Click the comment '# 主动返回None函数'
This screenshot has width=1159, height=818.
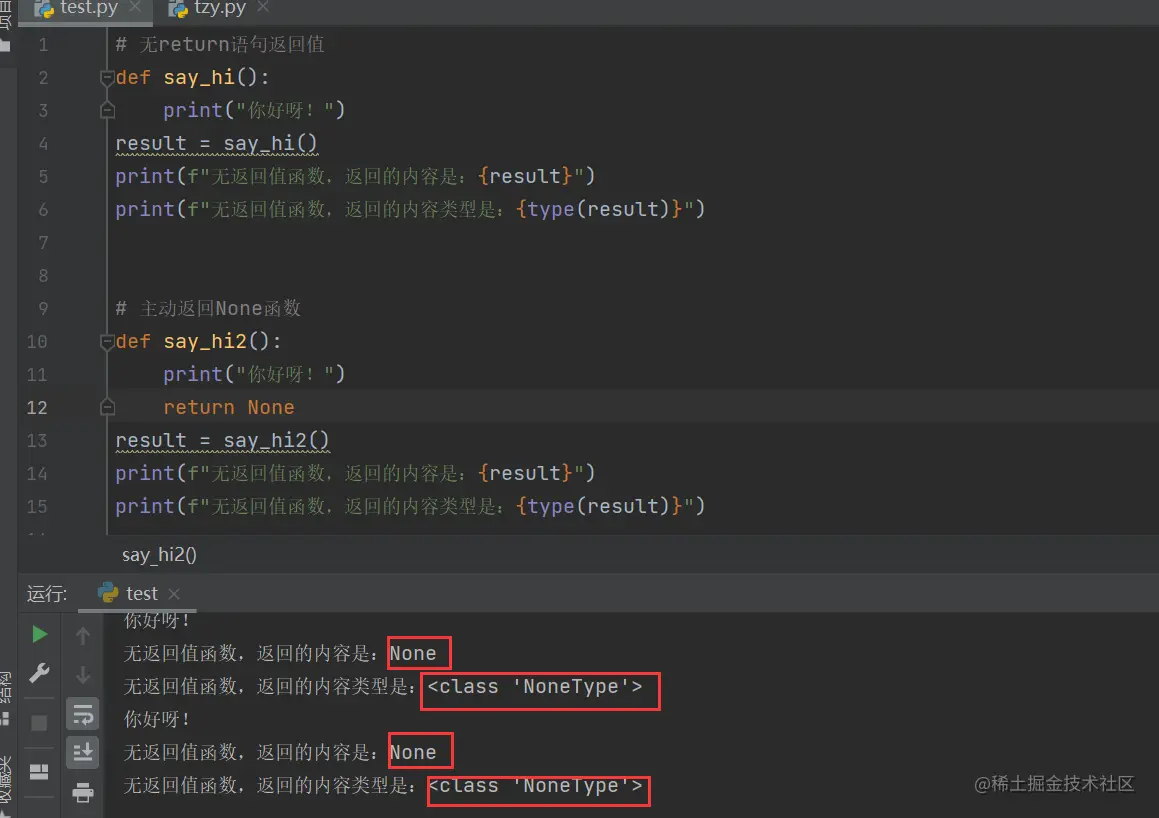[x=208, y=308]
